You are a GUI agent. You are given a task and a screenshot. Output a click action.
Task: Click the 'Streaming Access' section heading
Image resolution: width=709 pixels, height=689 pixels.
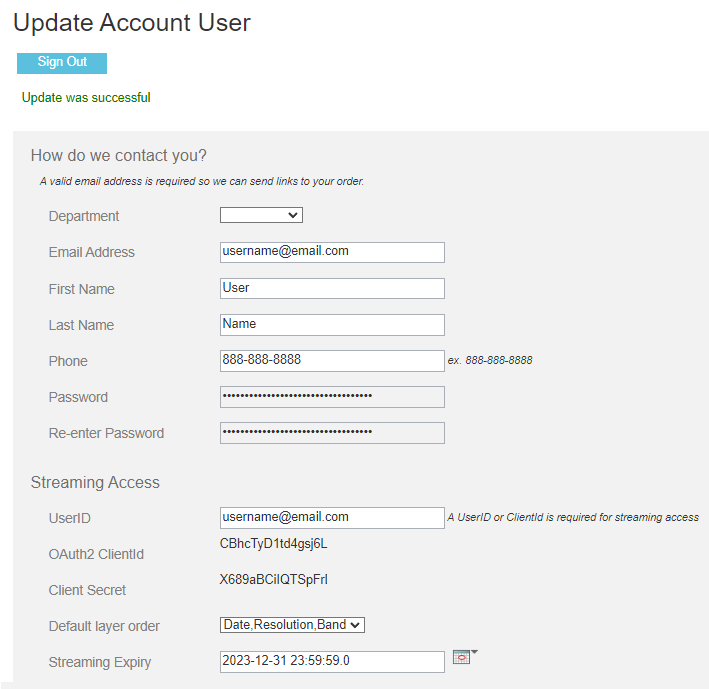click(x=95, y=482)
